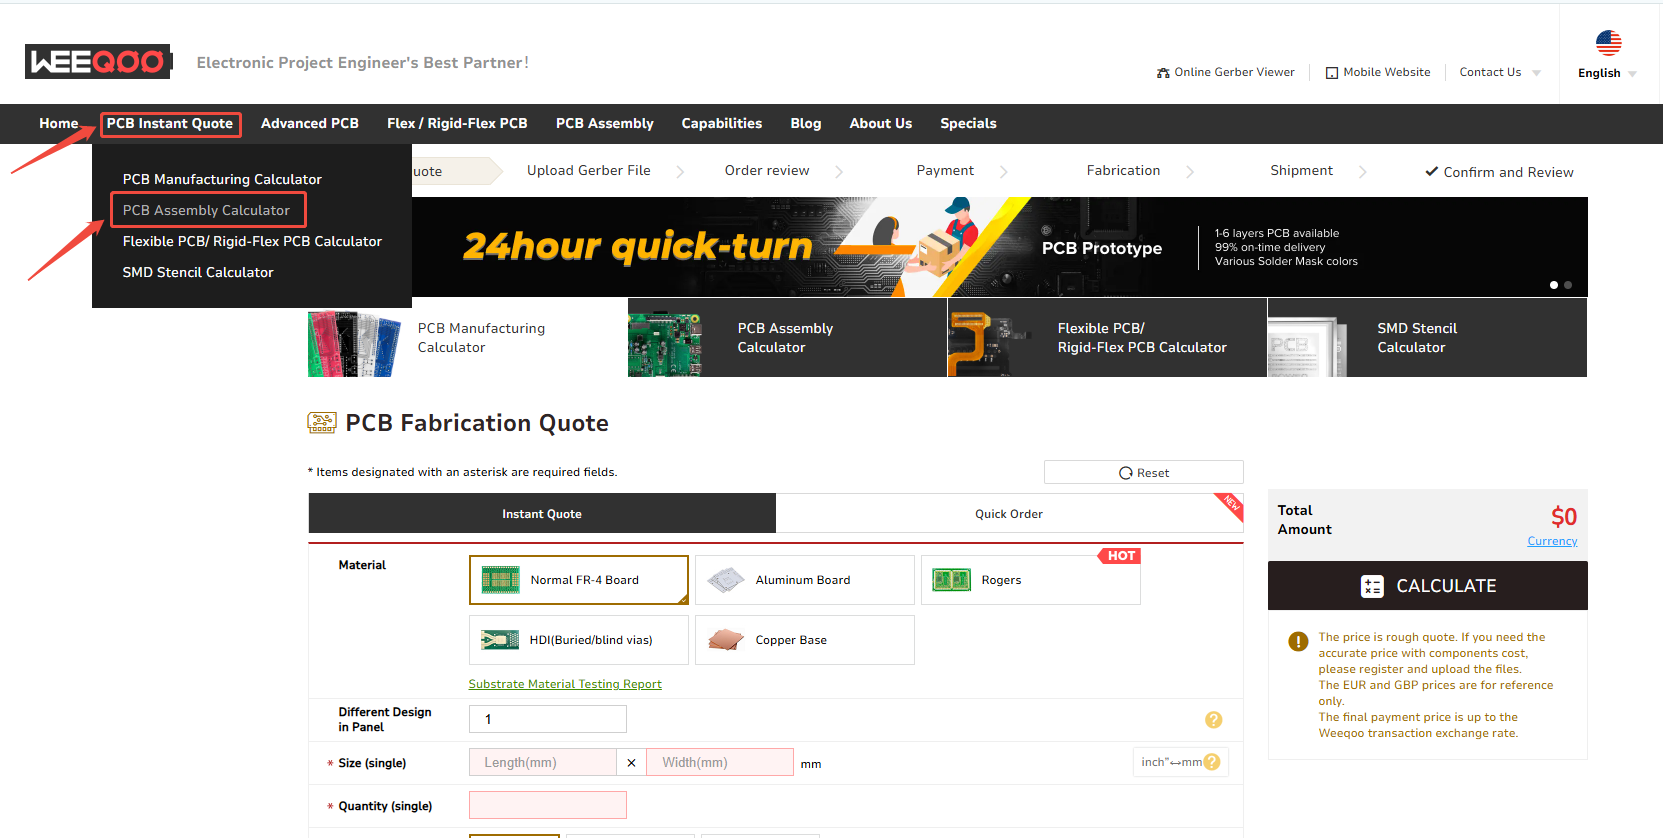This screenshot has height=838, width=1663.
Task: Expand the Contact Us dropdown
Action: coord(1499,72)
